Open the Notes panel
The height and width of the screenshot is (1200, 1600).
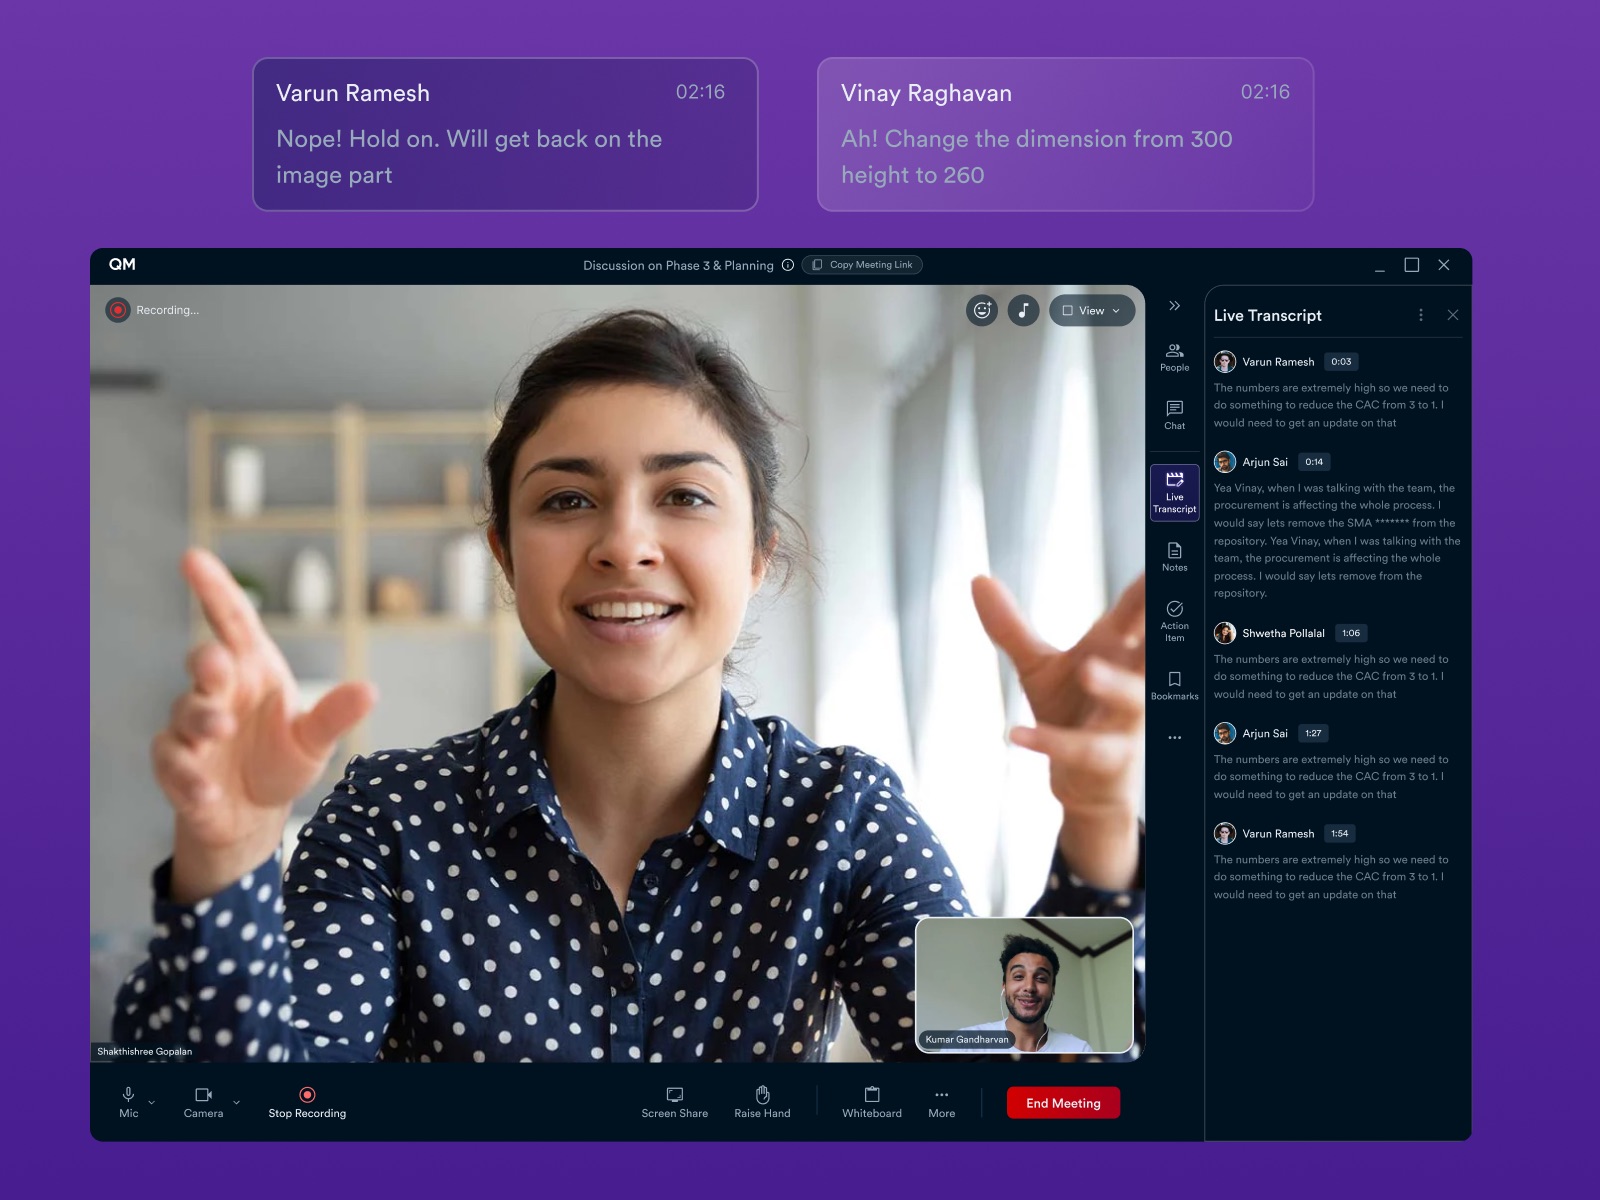pos(1175,557)
